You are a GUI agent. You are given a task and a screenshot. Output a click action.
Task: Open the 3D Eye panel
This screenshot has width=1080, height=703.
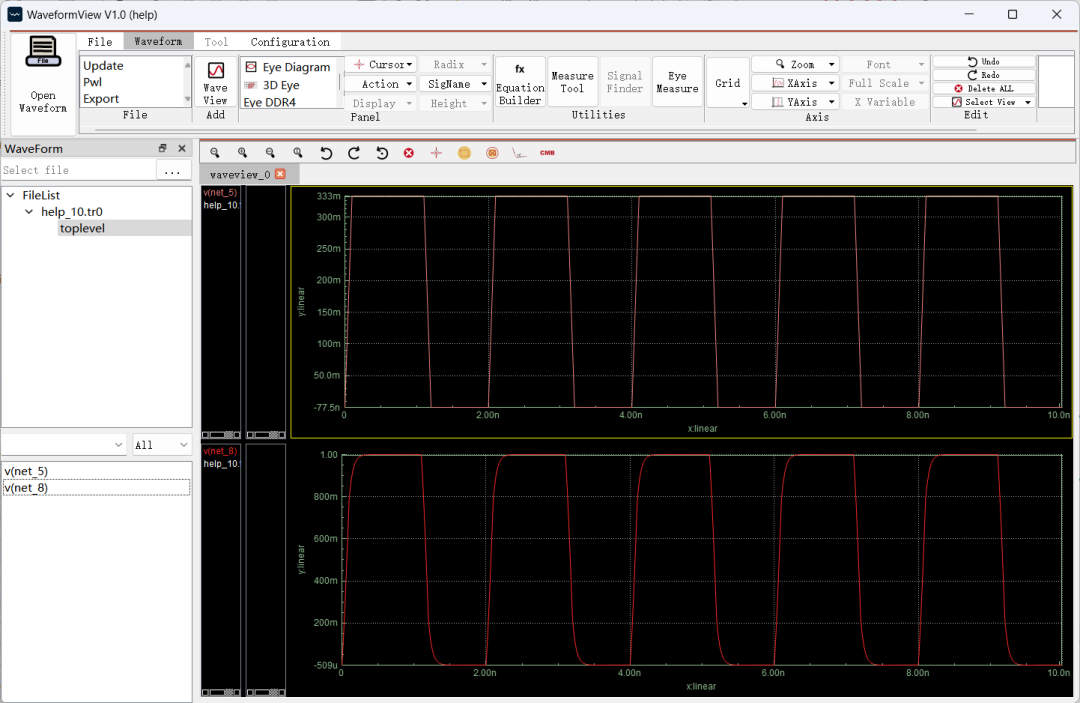[x=273, y=85]
